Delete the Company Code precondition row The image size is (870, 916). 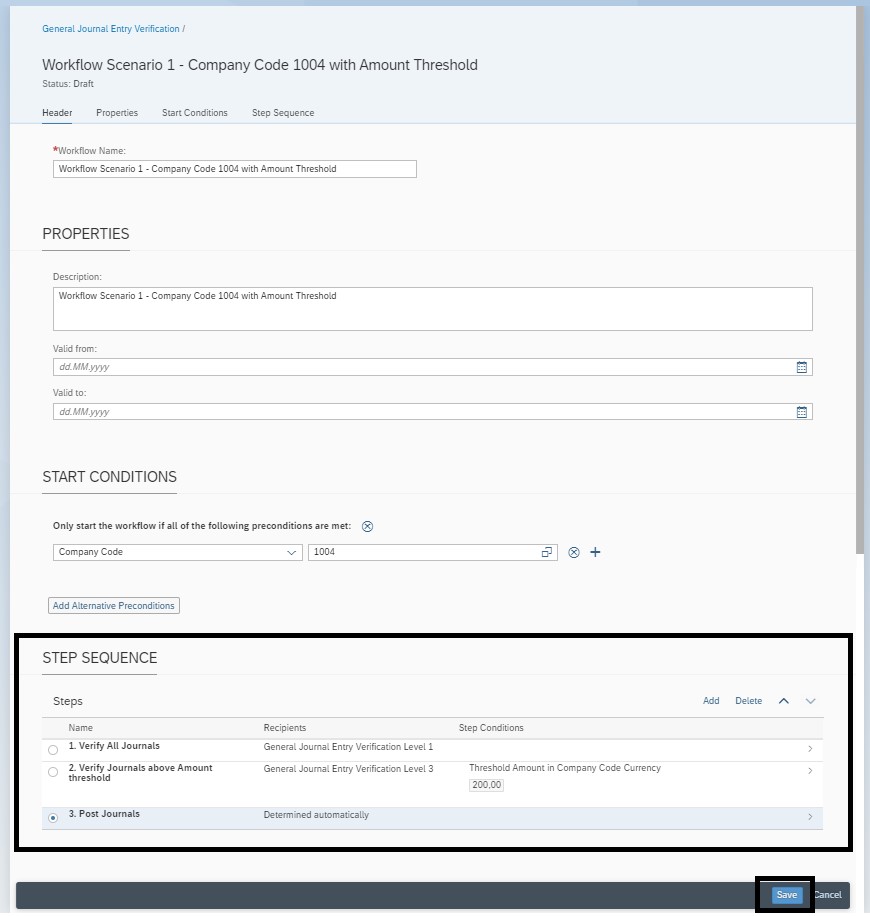pos(574,552)
